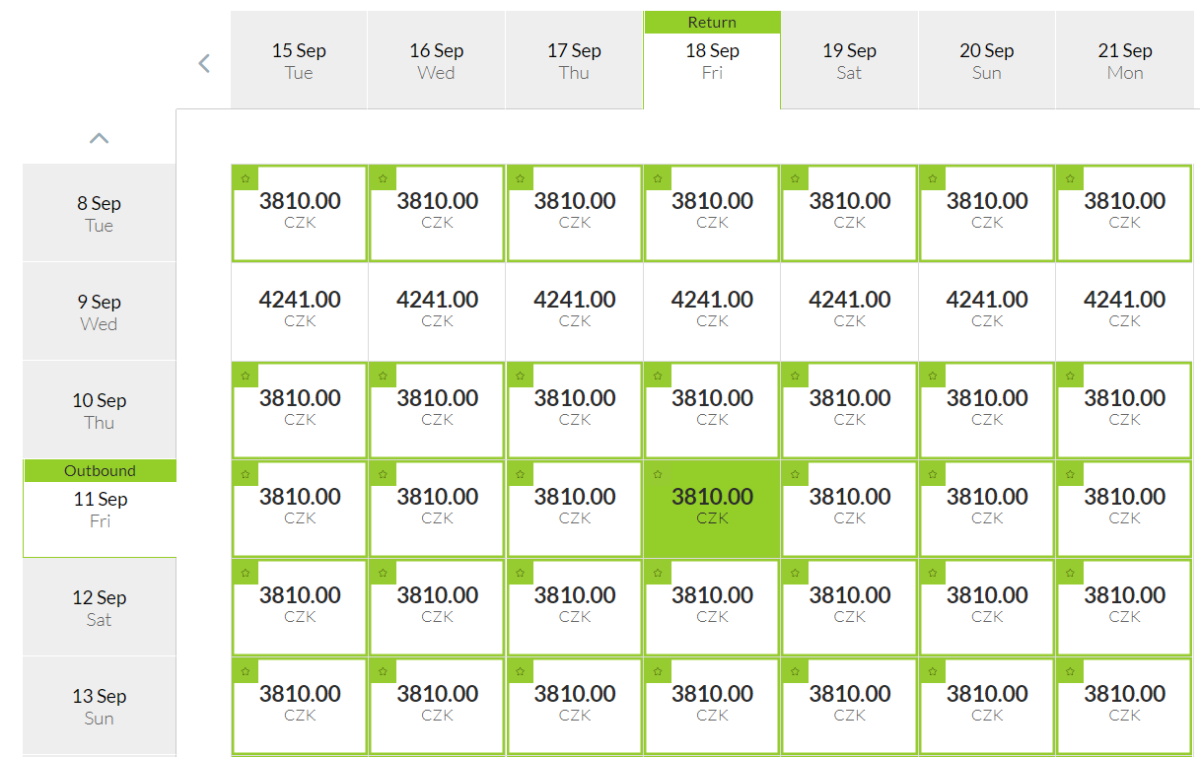Pick 3810.00 CZK fare for 12 Sep/21 Sep
Image resolution: width=1200 pixels, height=757 pixels.
coord(1125,604)
